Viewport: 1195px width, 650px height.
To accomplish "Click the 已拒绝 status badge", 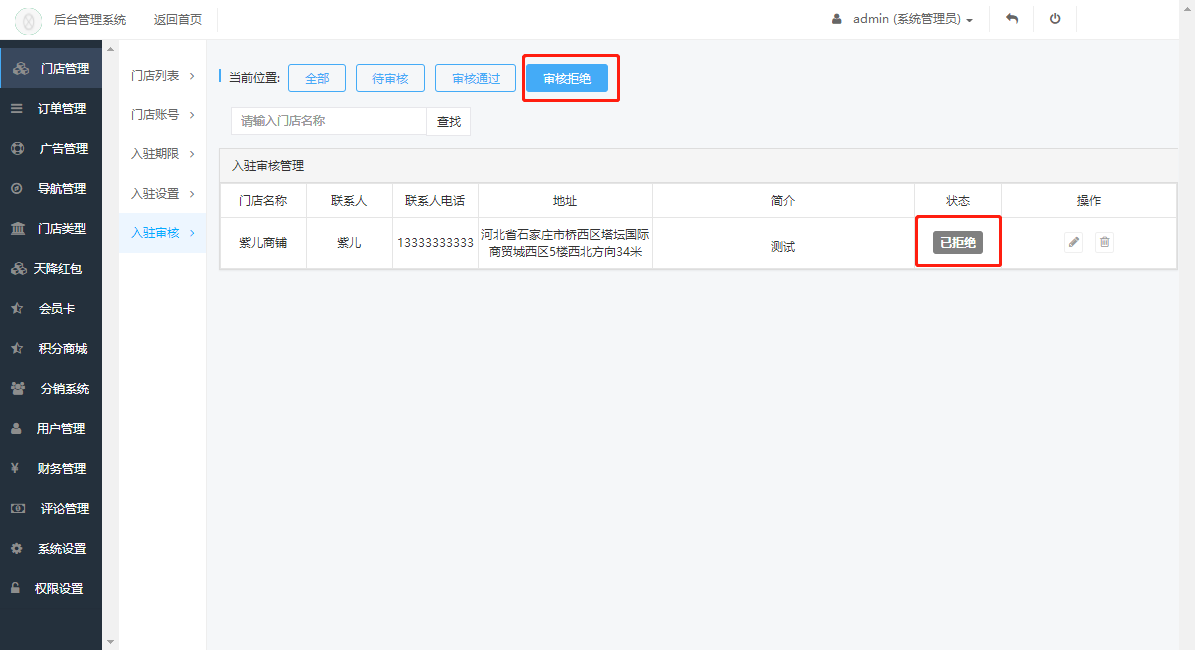I will coord(958,242).
